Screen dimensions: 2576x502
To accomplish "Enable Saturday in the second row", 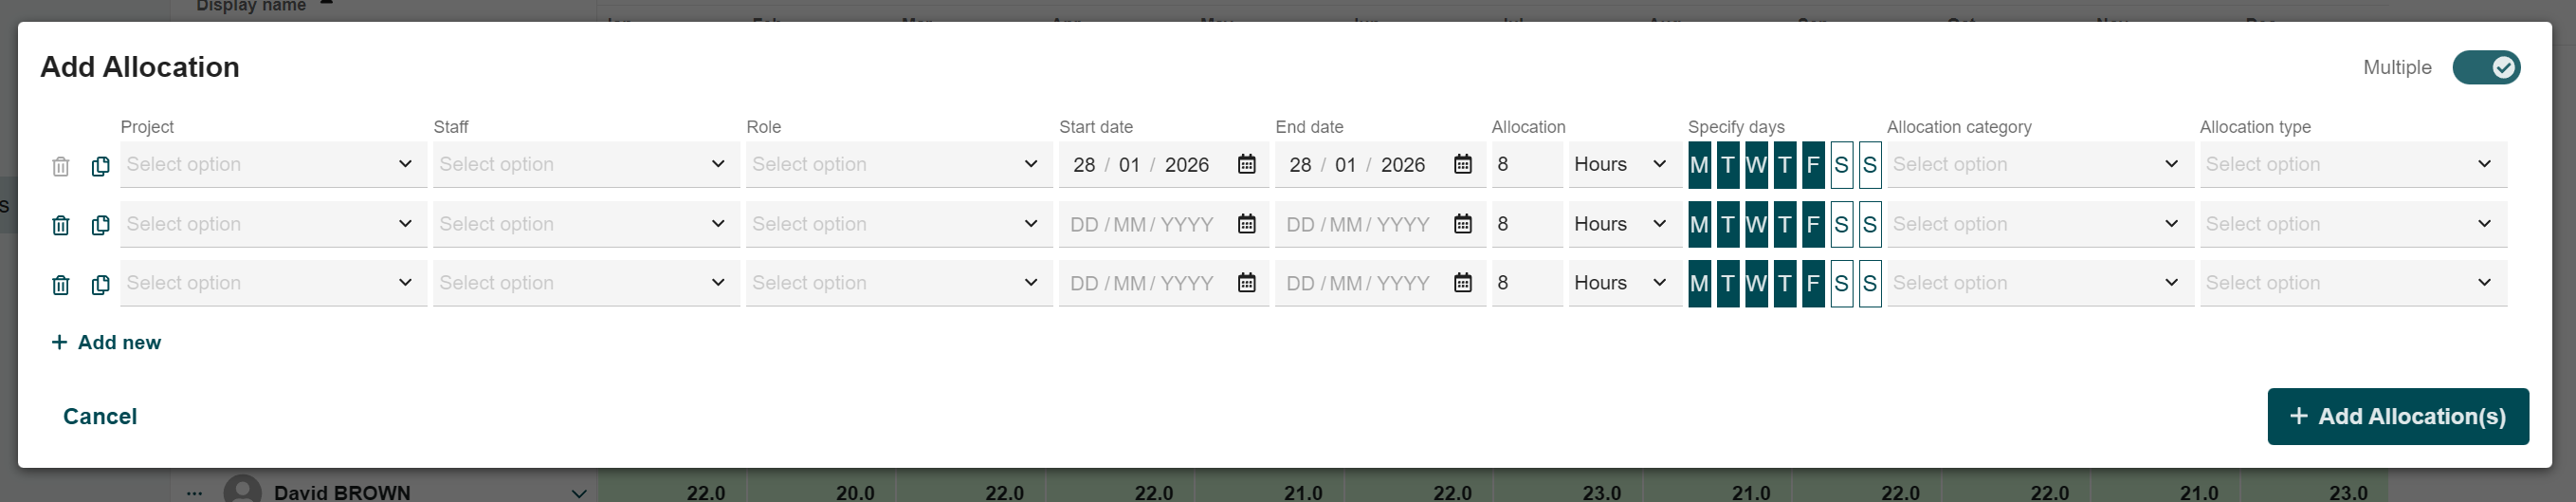I will 1841,224.
